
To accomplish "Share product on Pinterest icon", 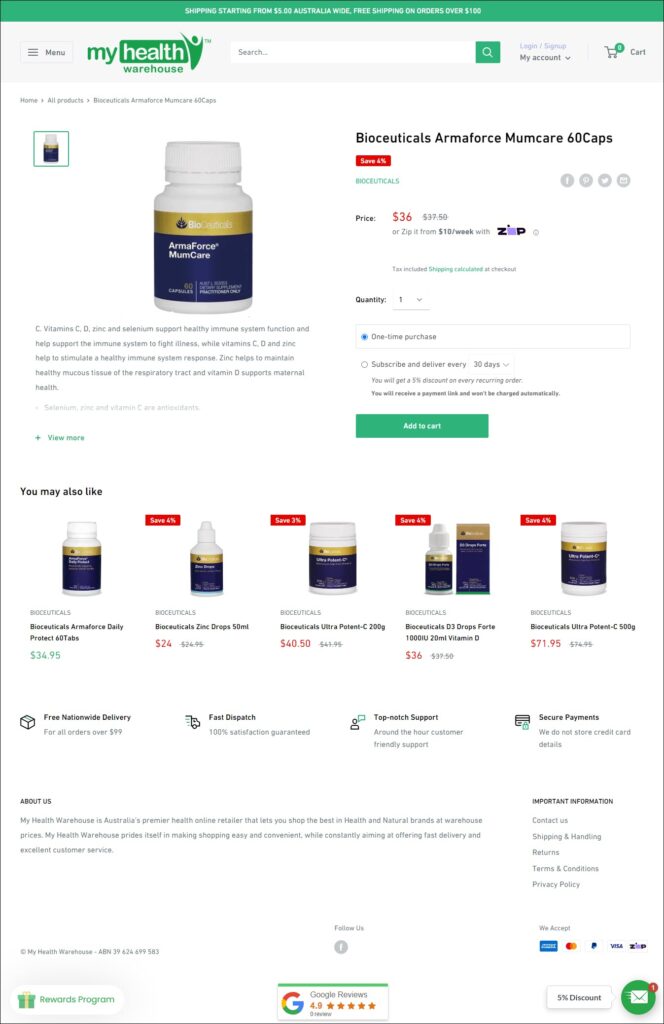I will pyautogui.click(x=586, y=180).
